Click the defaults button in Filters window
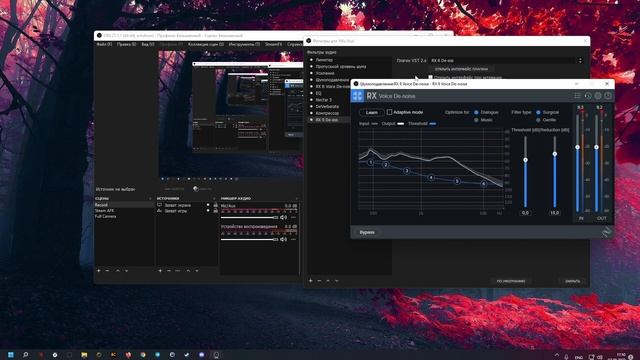This screenshot has height=360, width=640. pyautogui.click(x=511, y=281)
